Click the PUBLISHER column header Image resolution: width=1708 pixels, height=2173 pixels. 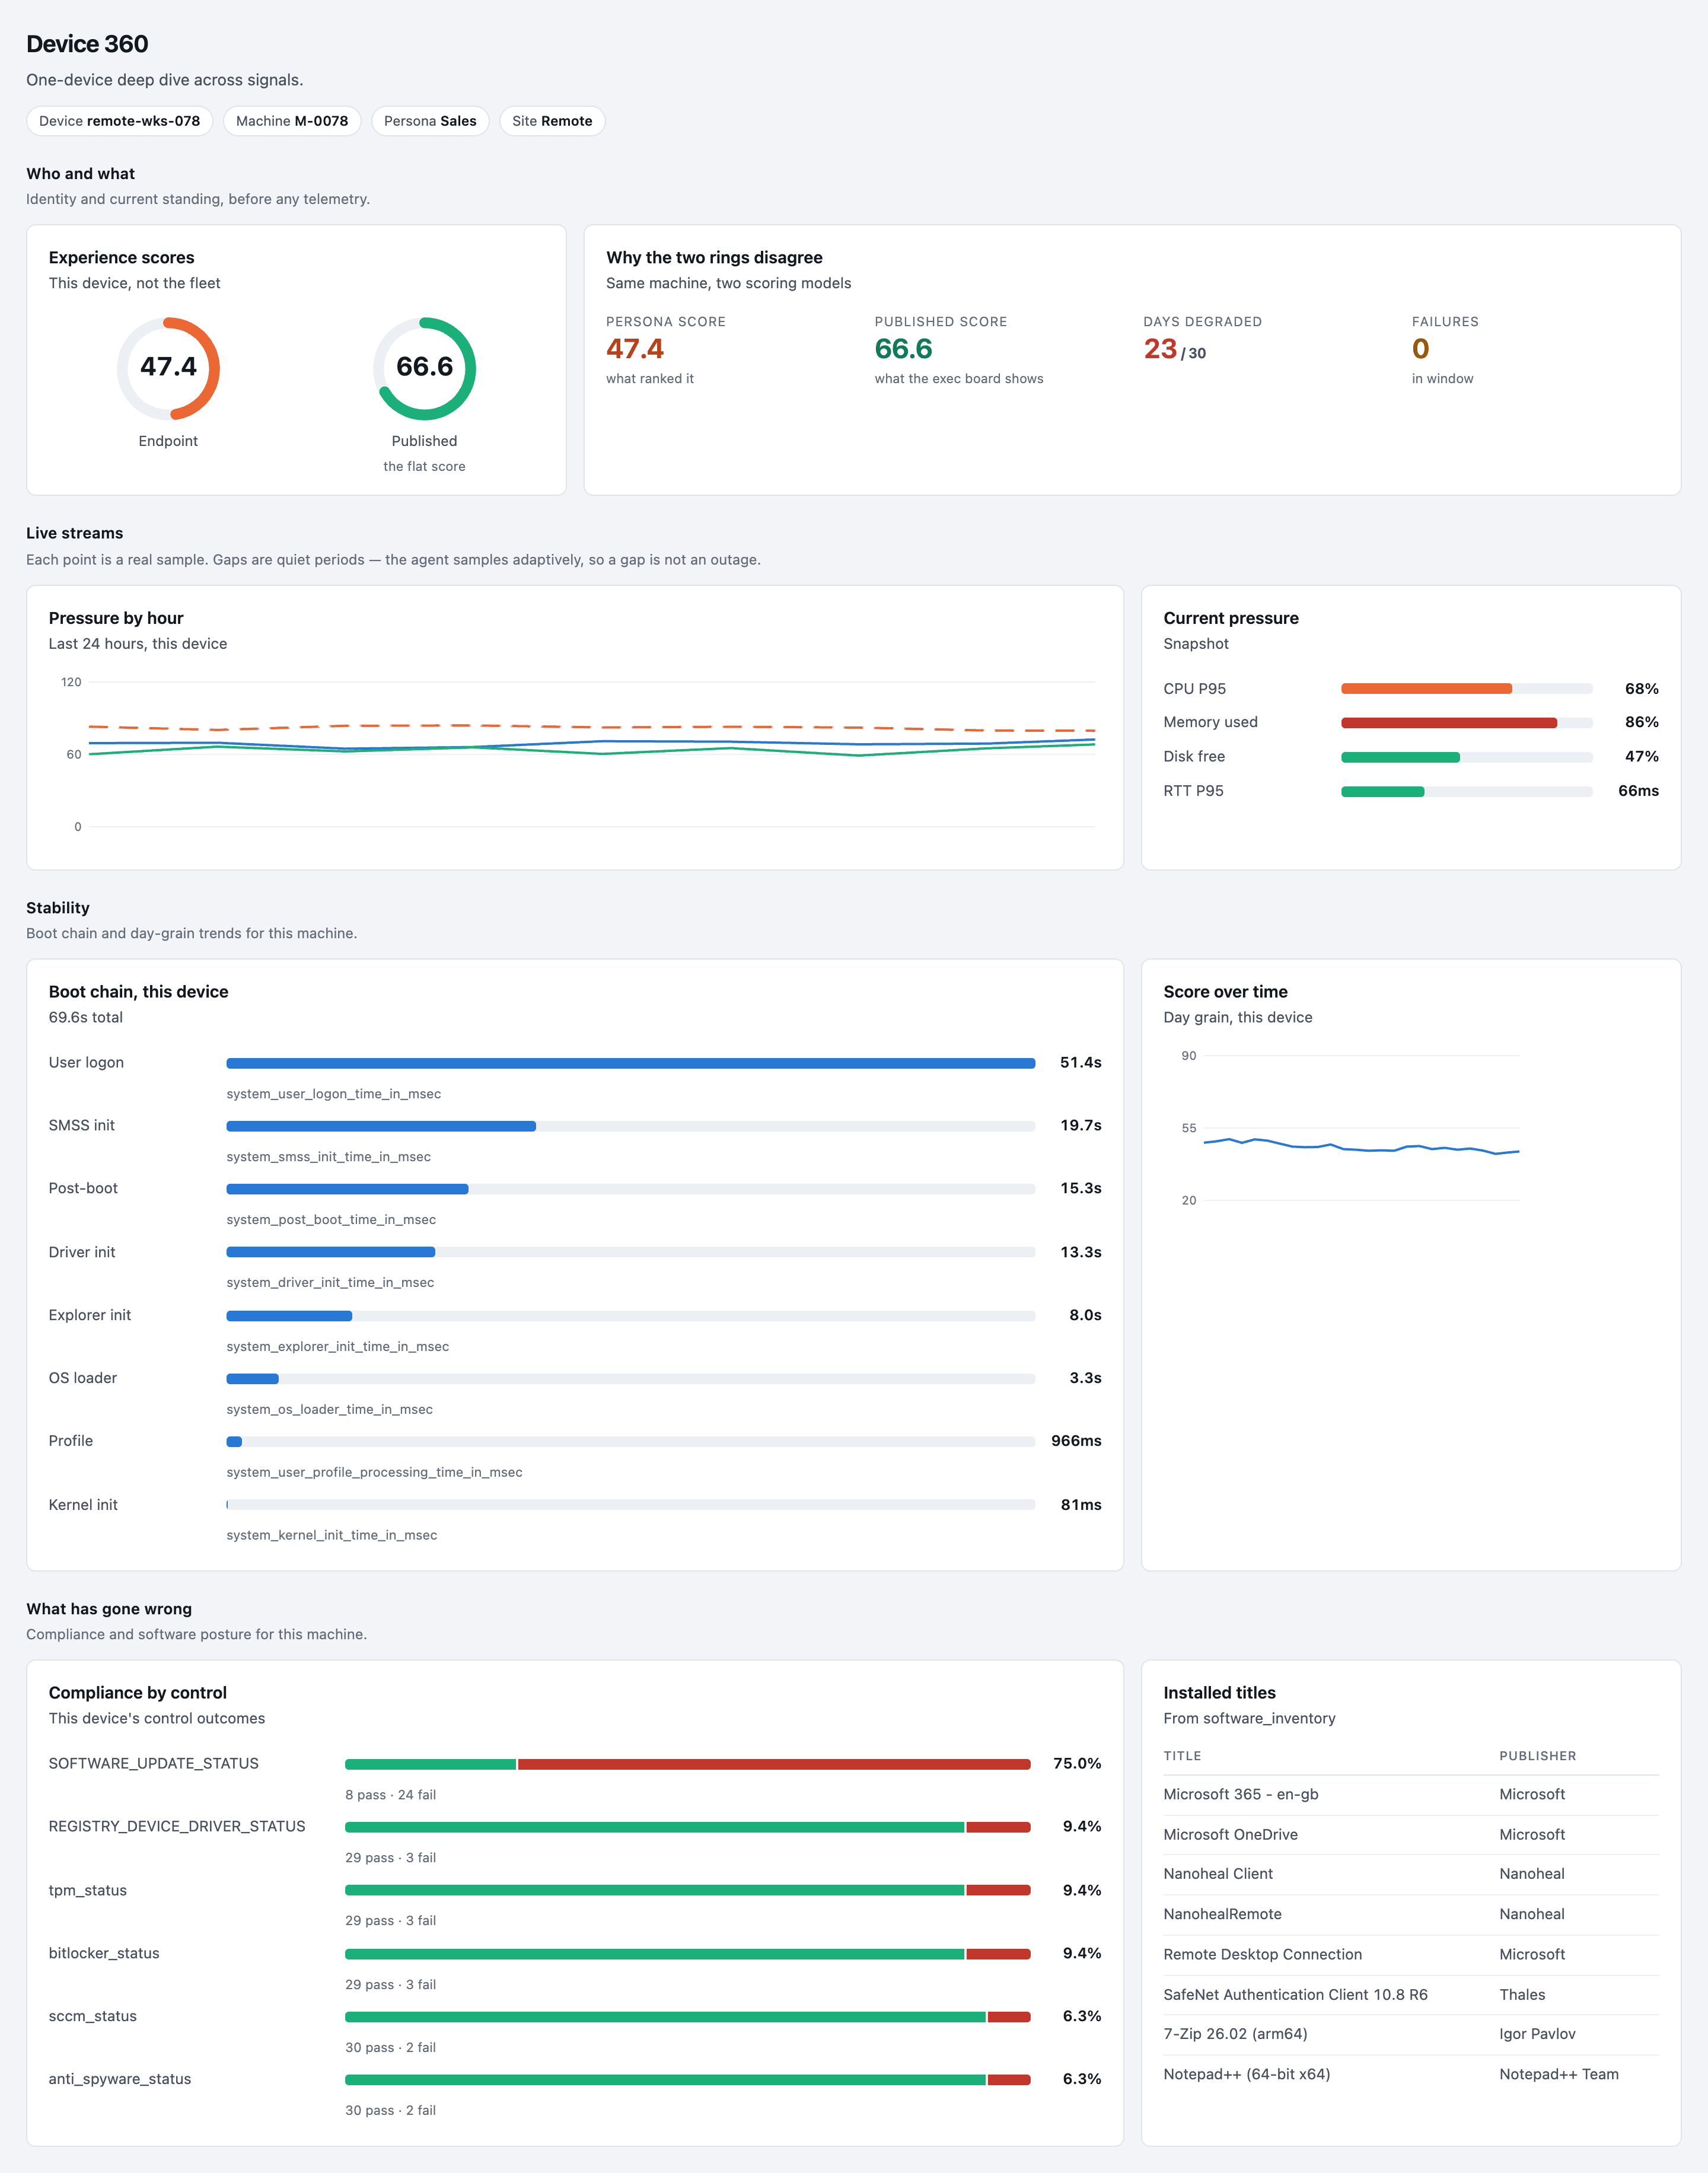coord(1538,1756)
